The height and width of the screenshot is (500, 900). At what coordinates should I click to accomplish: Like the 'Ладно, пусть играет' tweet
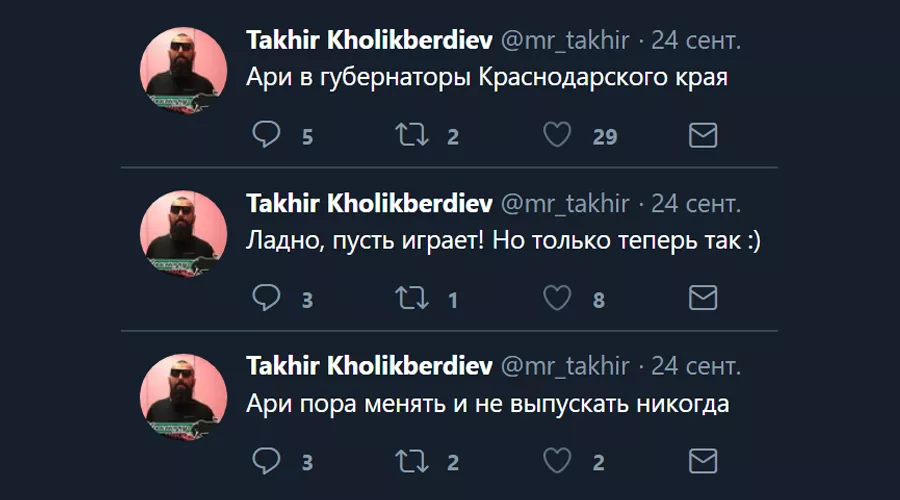coord(557,298)
